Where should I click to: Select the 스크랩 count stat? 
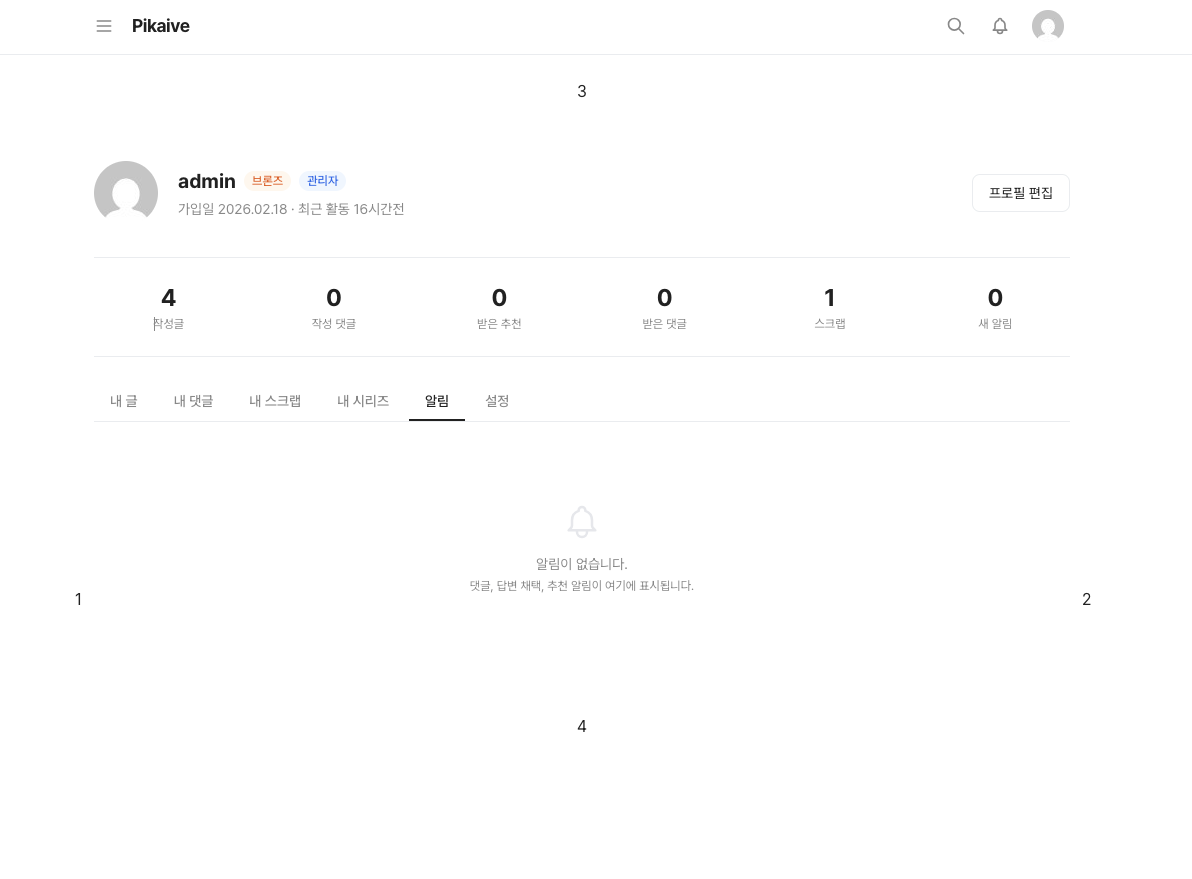click(830, 307)
